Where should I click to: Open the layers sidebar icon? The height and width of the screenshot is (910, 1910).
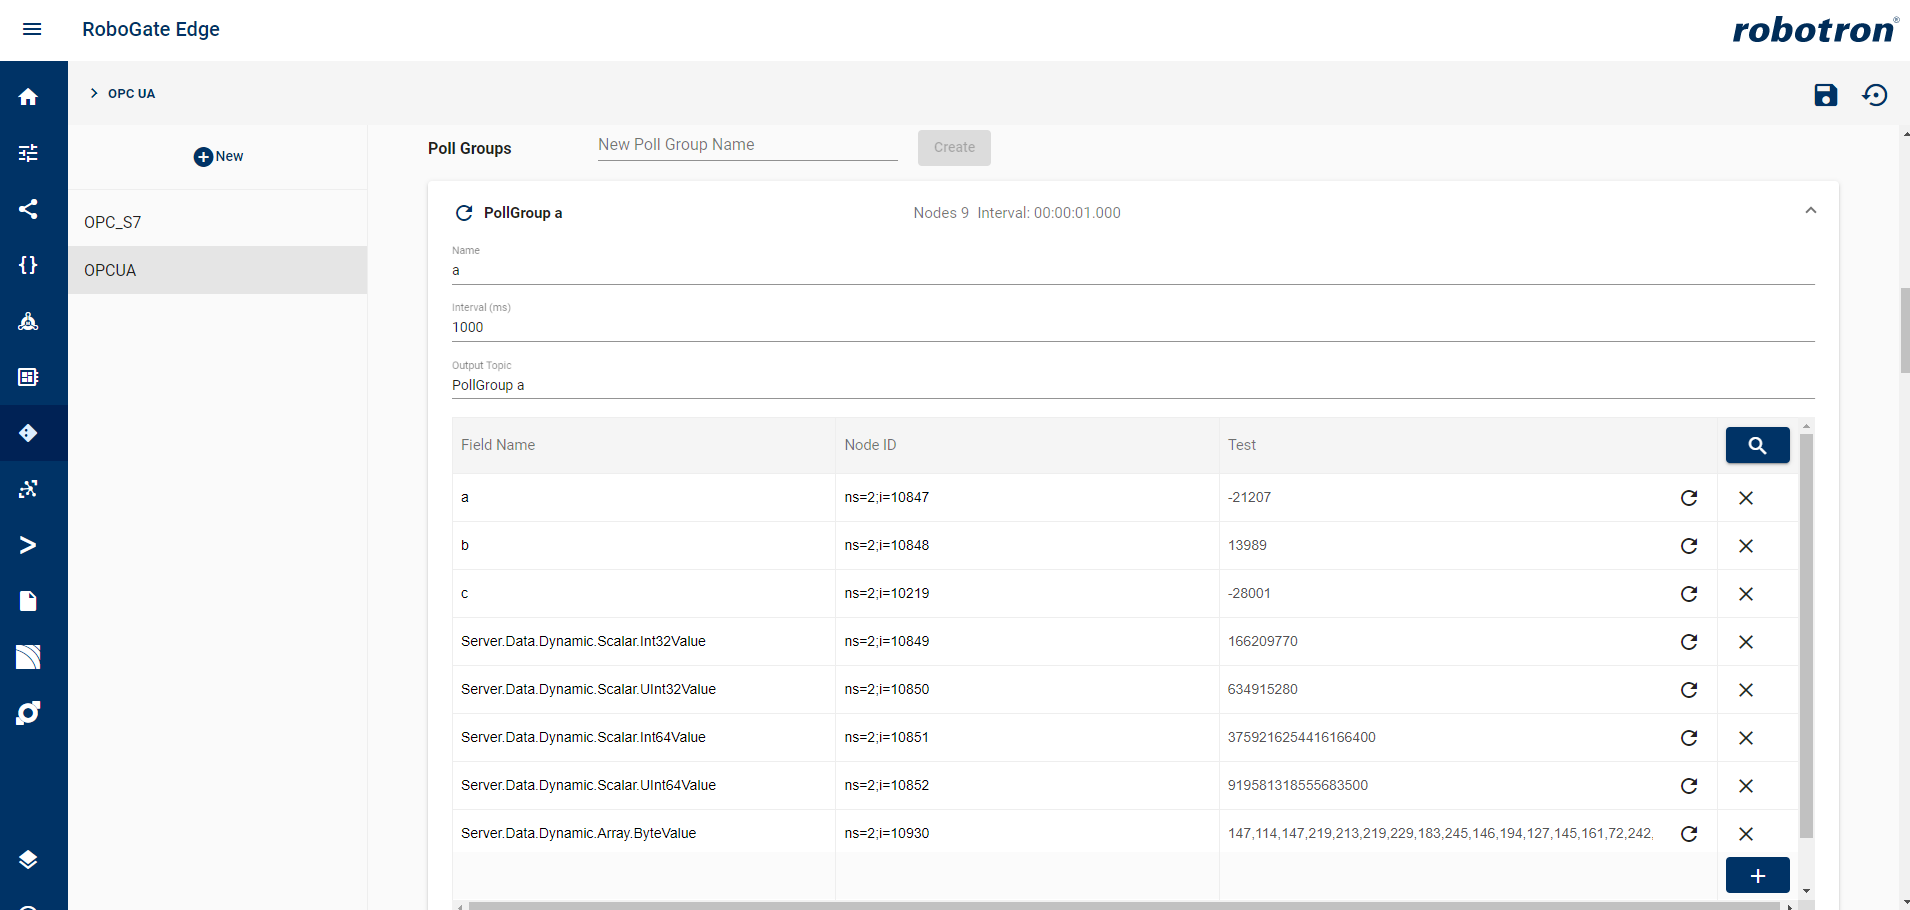(x=28, y=860)
